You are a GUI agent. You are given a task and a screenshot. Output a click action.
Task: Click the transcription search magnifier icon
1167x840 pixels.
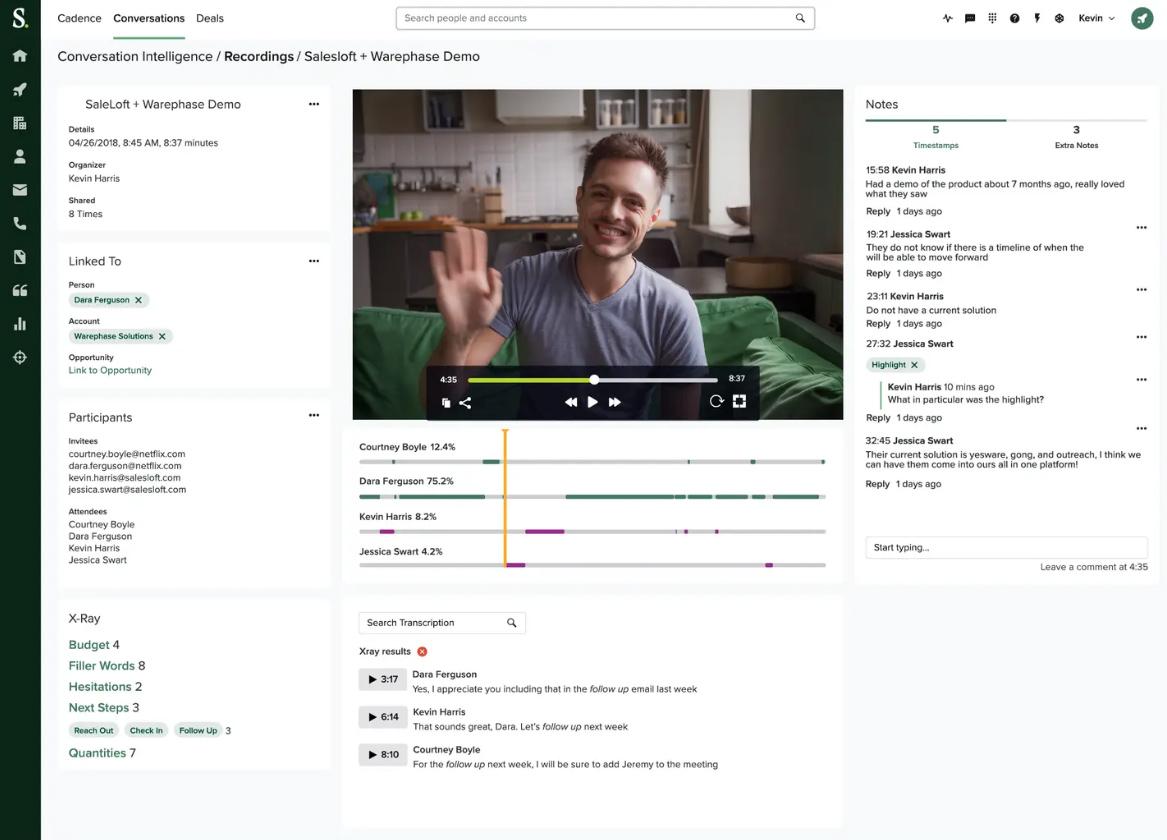click(x=511, y=623)
